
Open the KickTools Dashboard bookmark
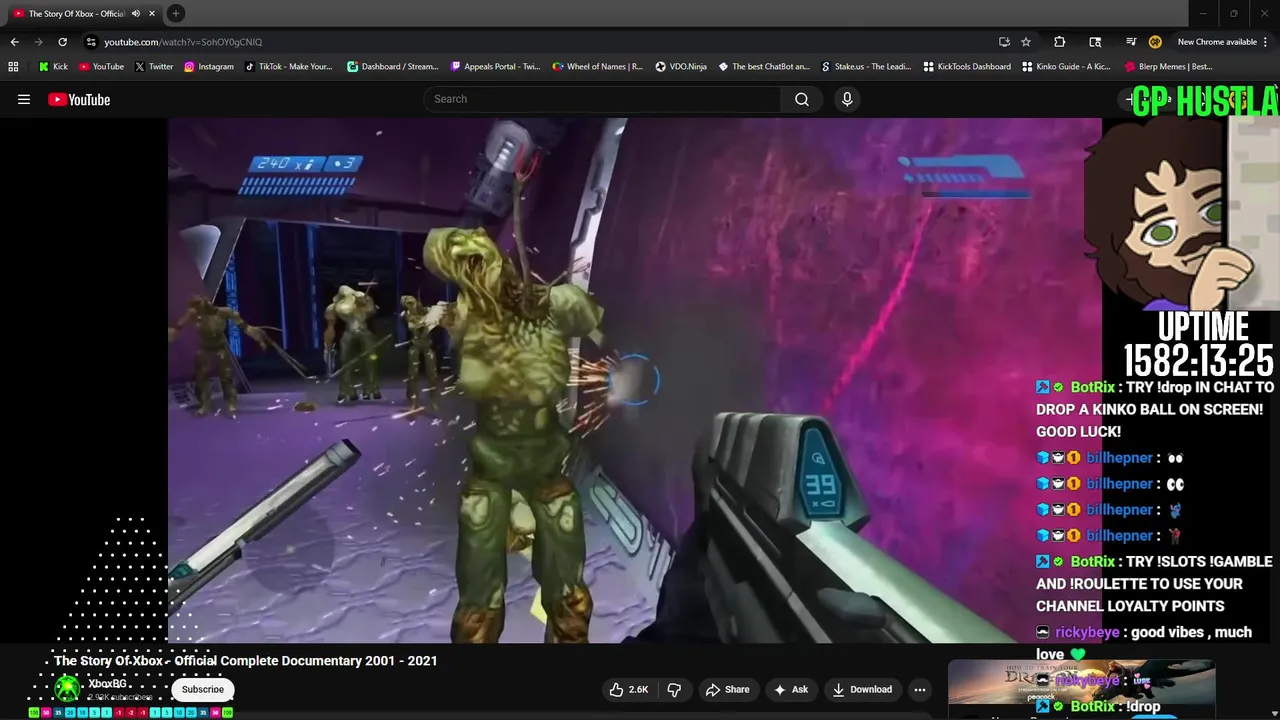coord(967,67)
